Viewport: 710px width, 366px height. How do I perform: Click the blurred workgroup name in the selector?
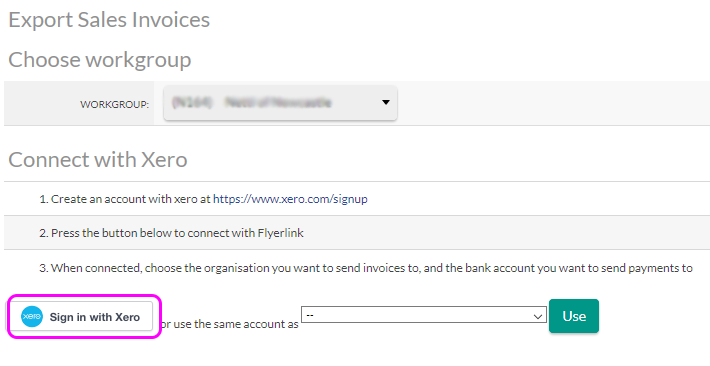[252, 103]
